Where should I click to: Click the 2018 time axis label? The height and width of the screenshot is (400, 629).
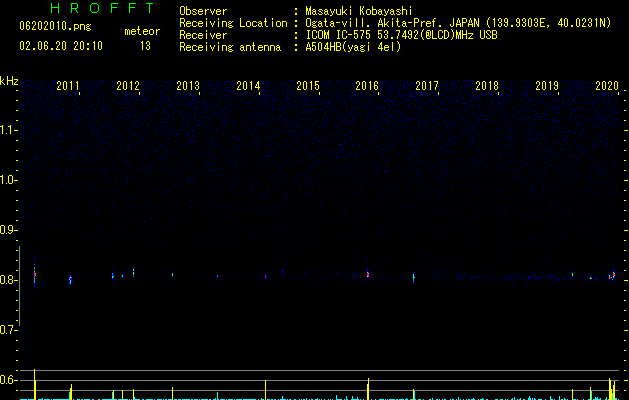pos(487,85)
